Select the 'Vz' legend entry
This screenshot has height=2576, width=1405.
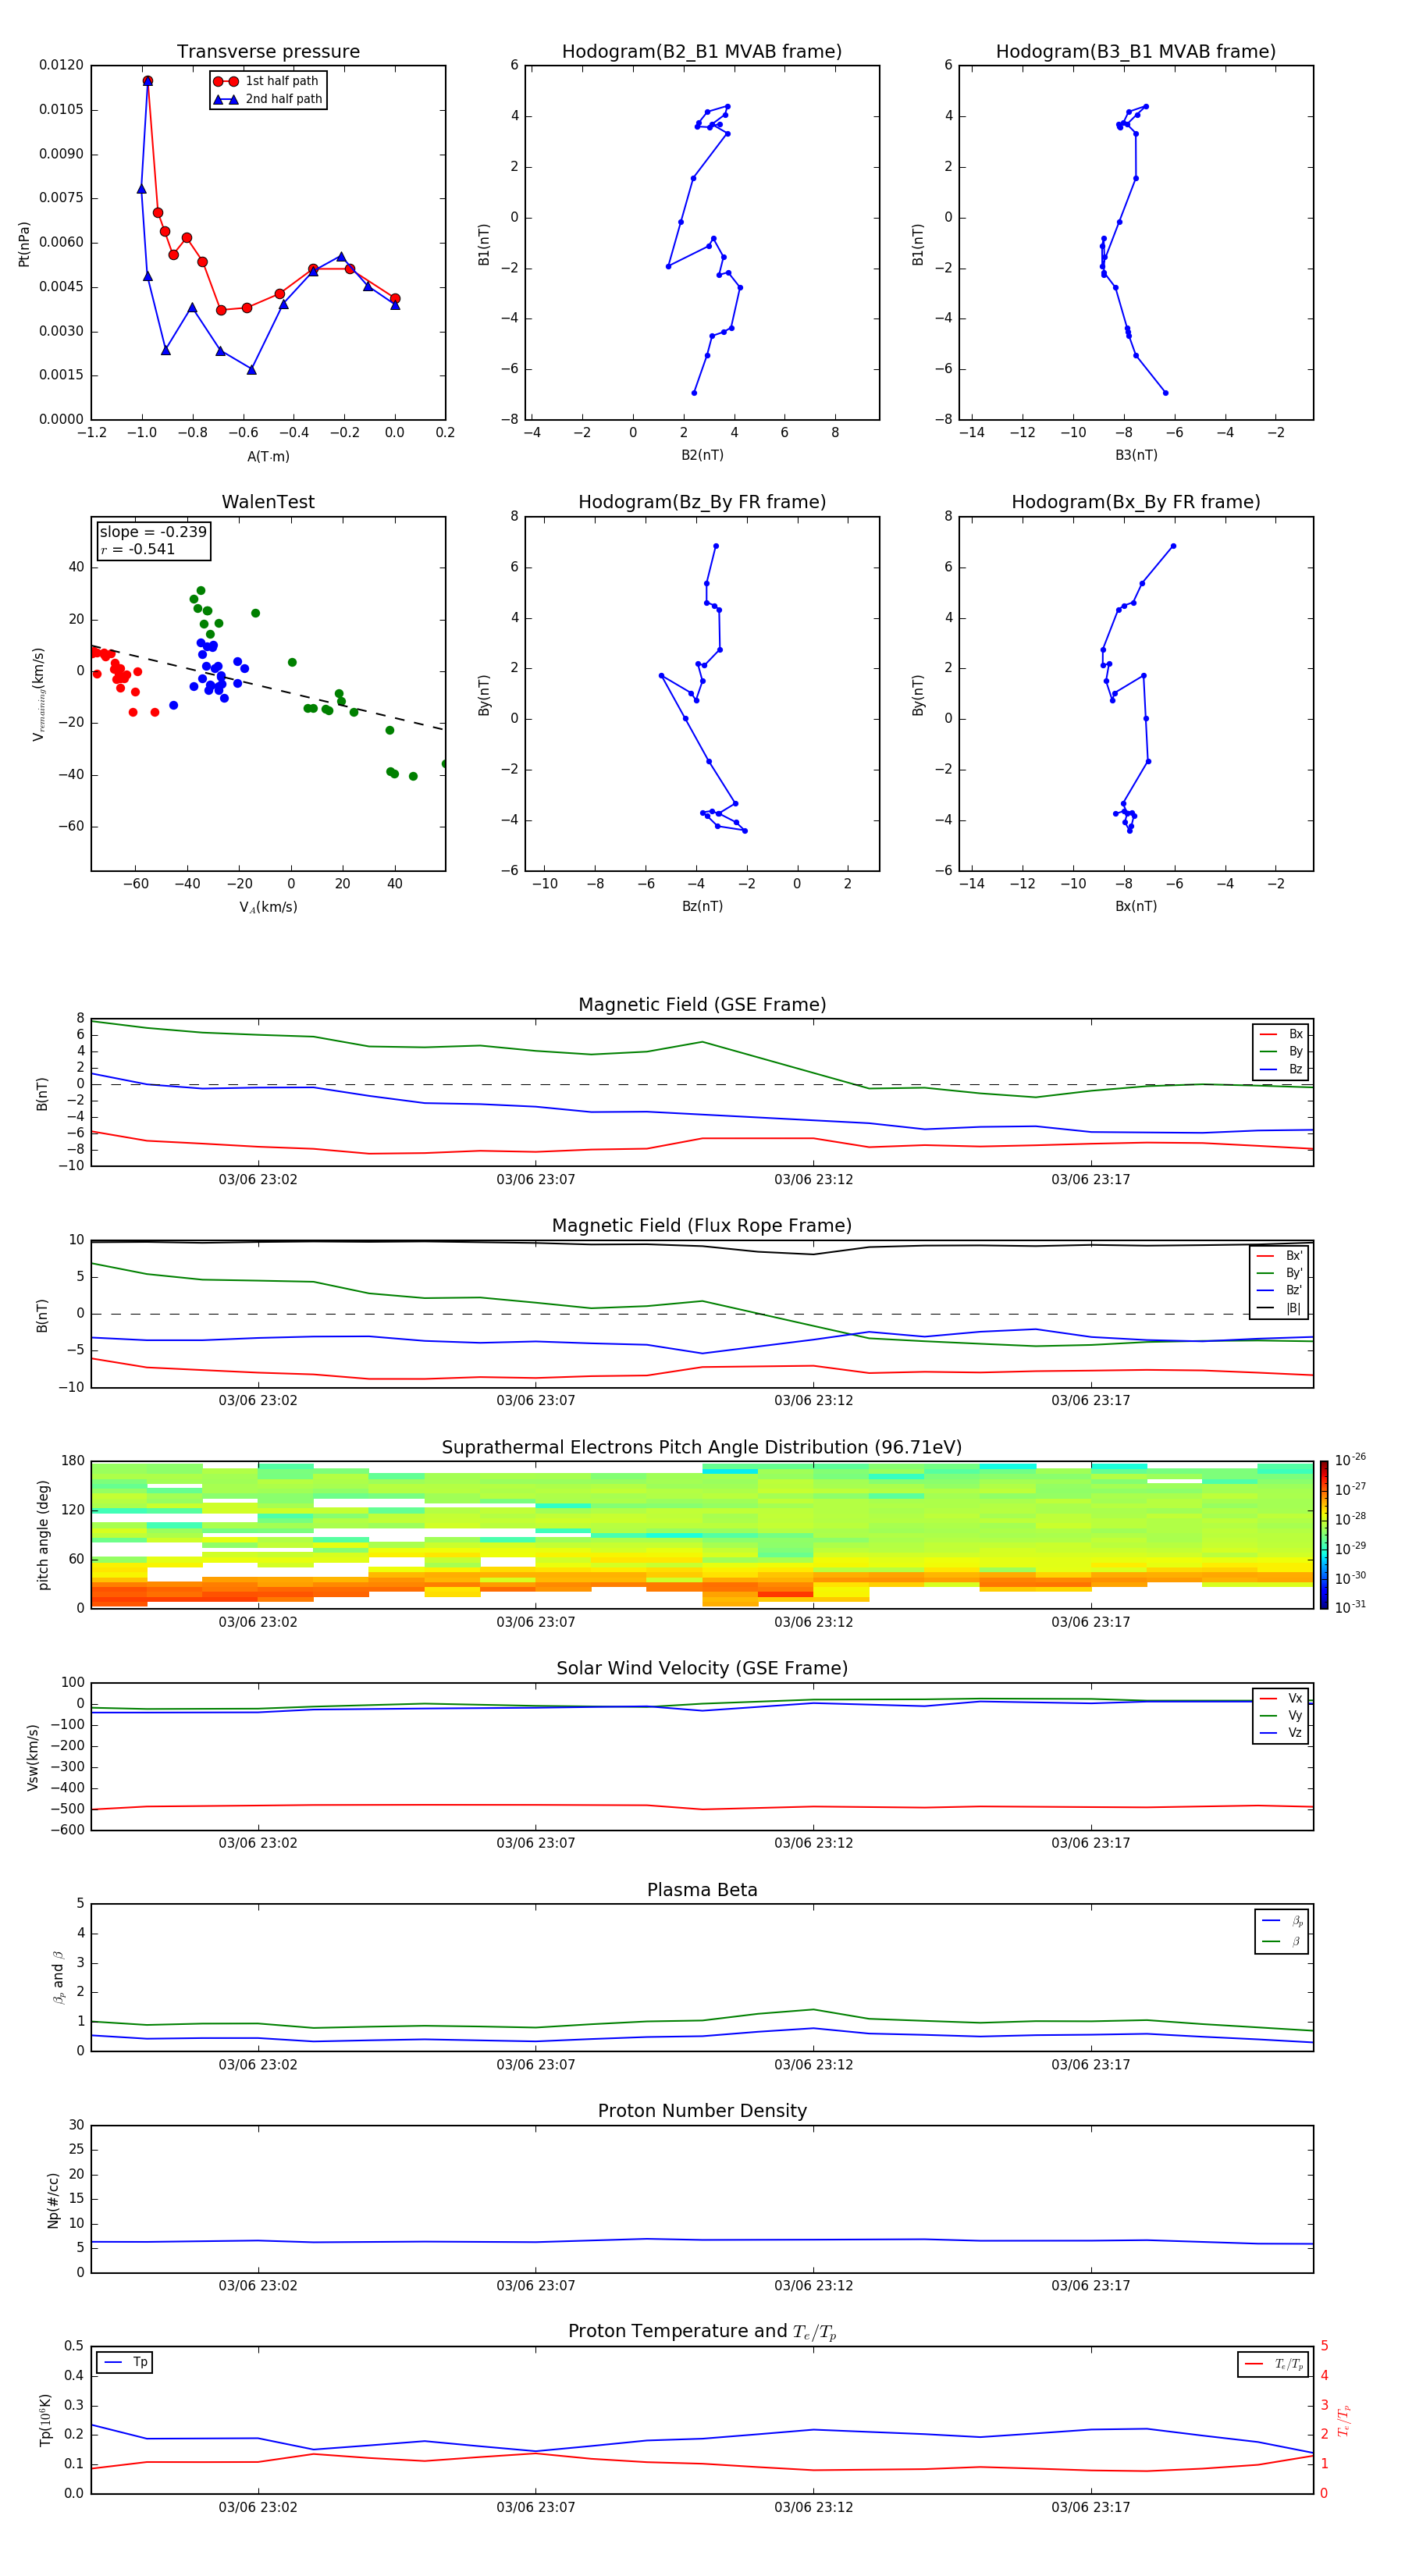pyautogui.click(x=1281, y=1733)
